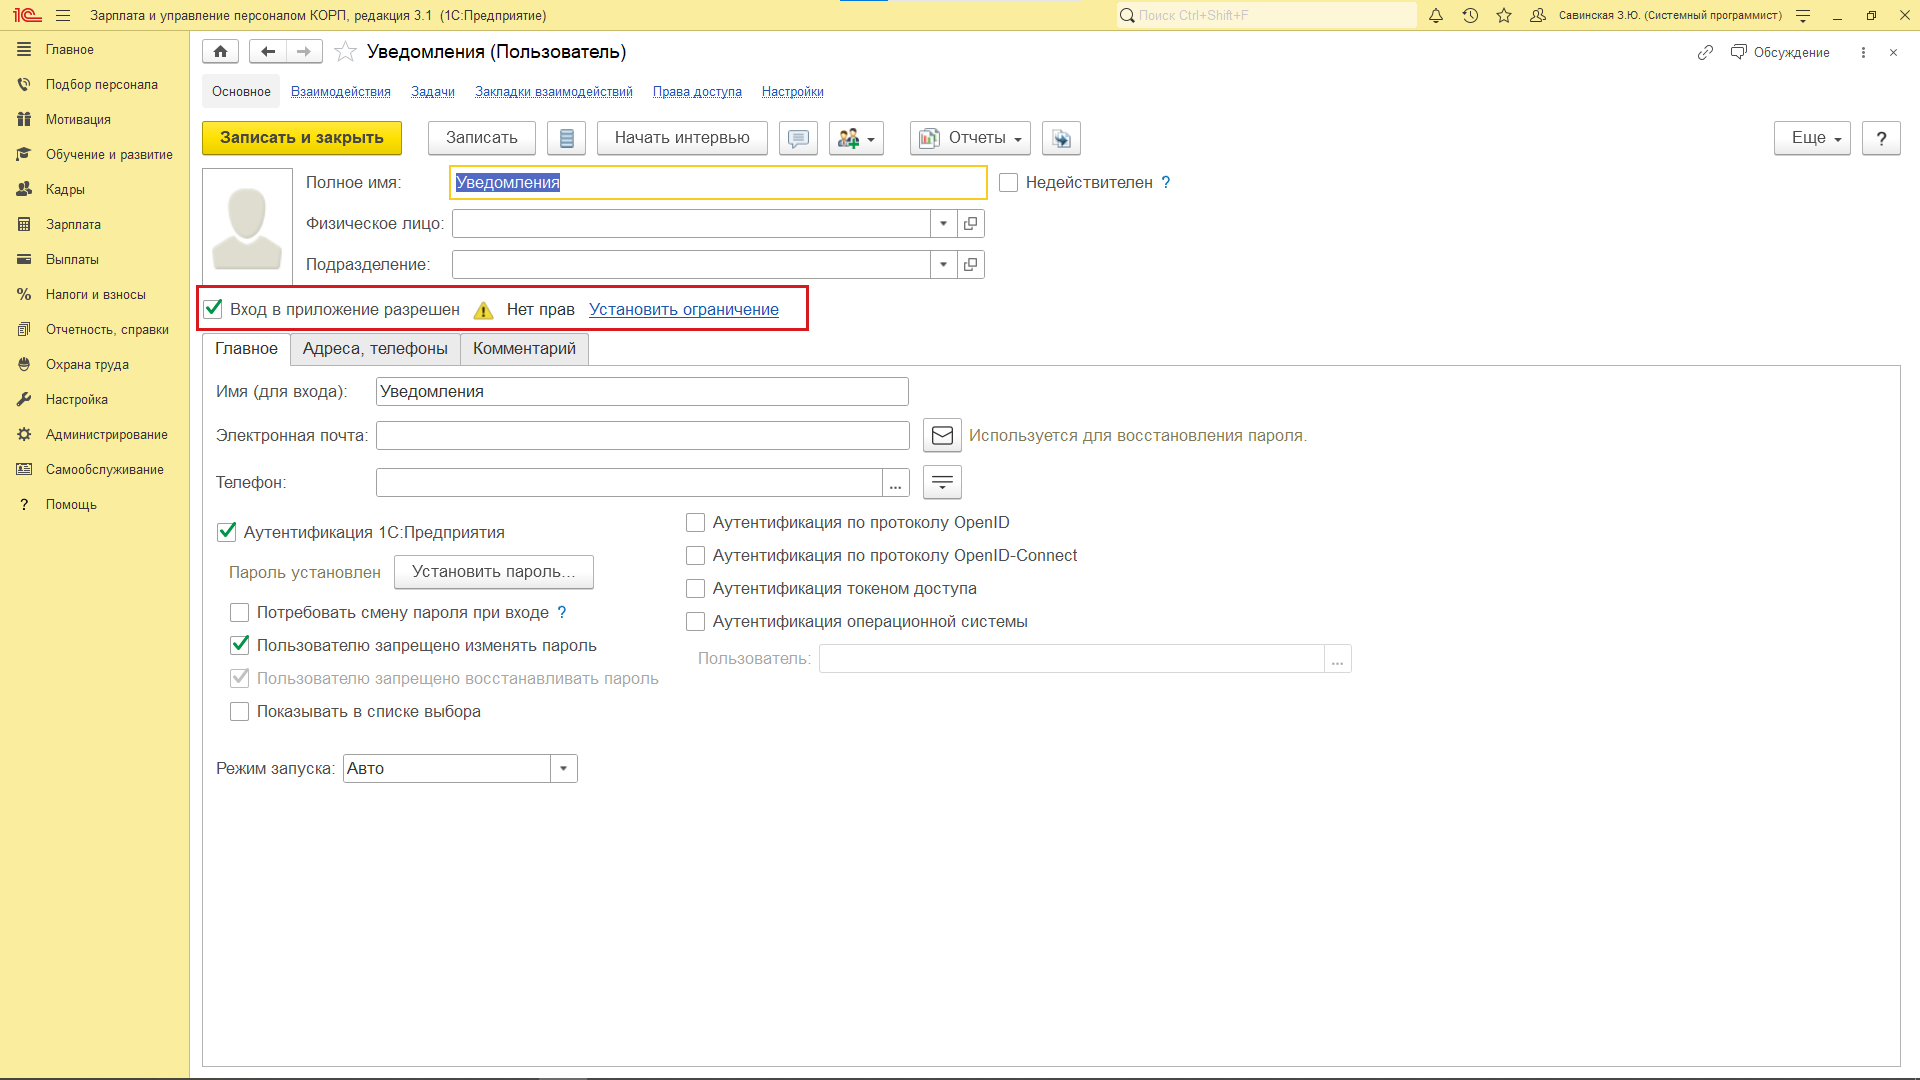
Task: Add form to favorites star
Action: tap(345, 52)
